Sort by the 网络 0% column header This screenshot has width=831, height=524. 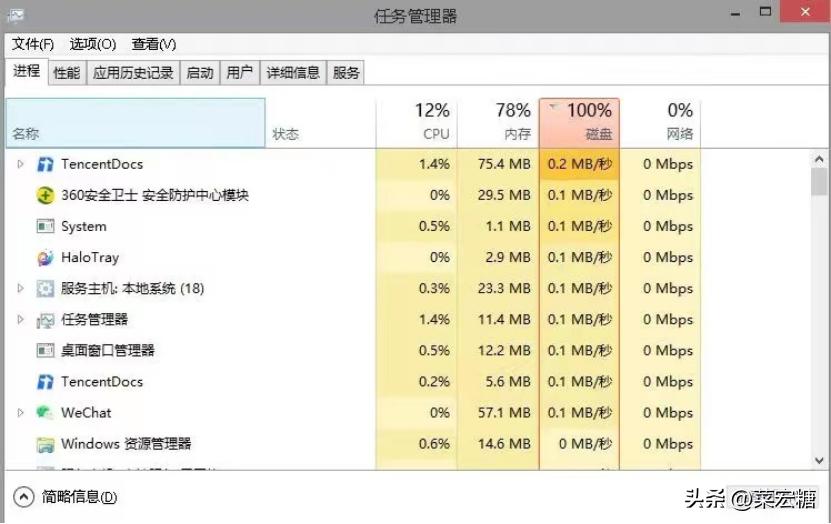[660, 122]
